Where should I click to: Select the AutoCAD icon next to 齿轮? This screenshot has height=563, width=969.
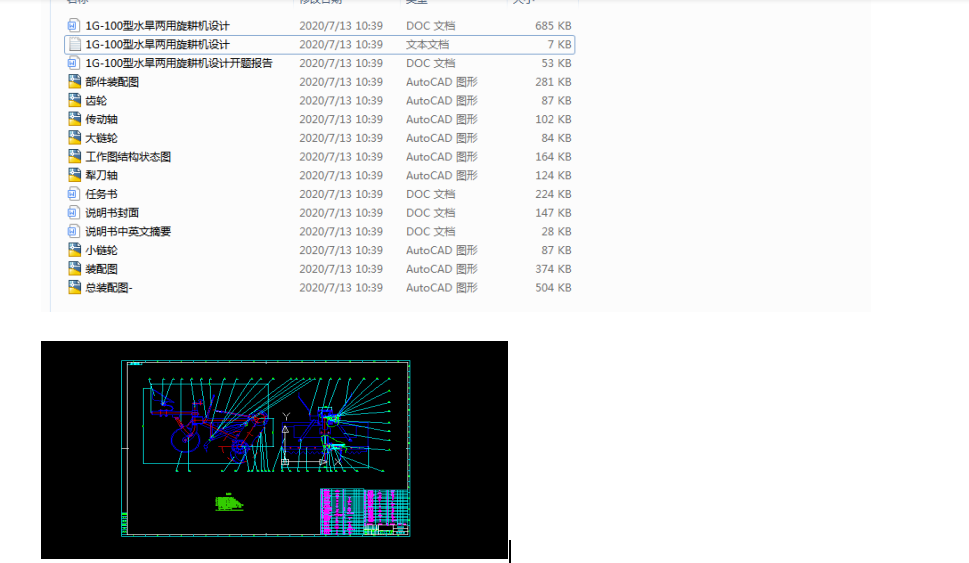point(74,100)
